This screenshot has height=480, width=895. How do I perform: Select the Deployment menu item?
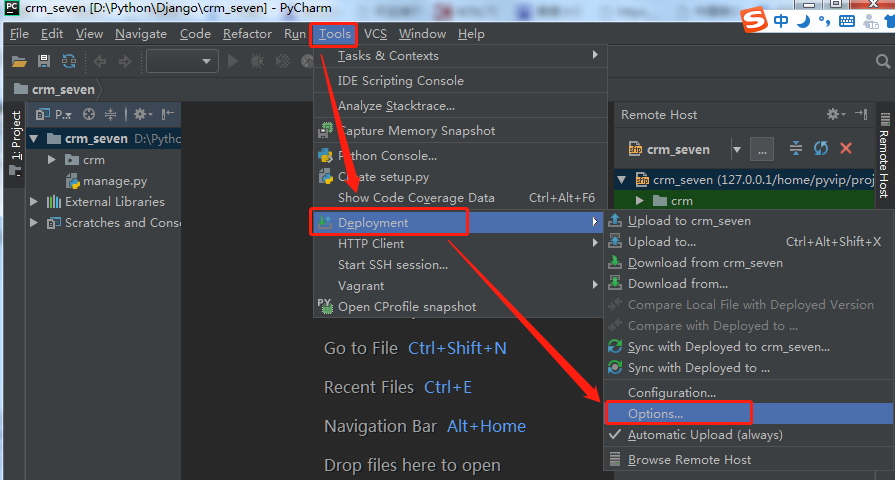[x=459, y=223]
